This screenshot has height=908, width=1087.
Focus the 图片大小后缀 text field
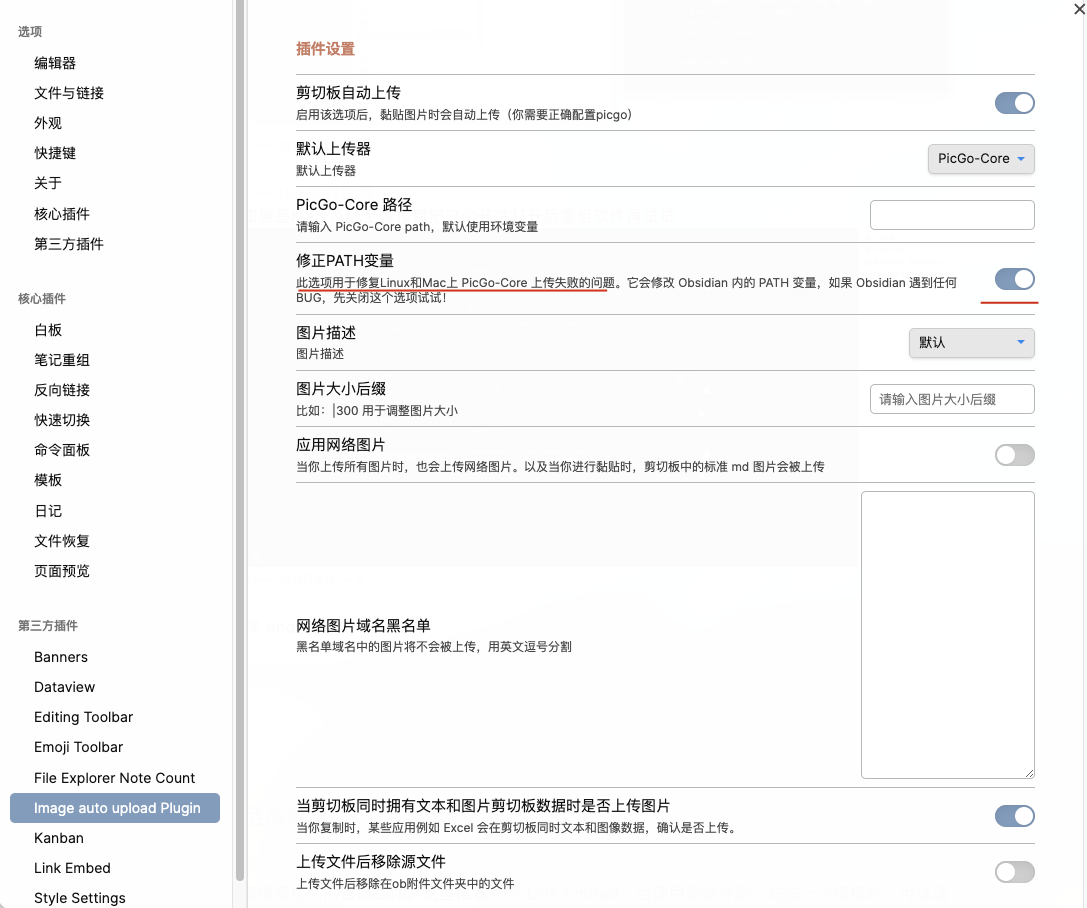point(951,399)
